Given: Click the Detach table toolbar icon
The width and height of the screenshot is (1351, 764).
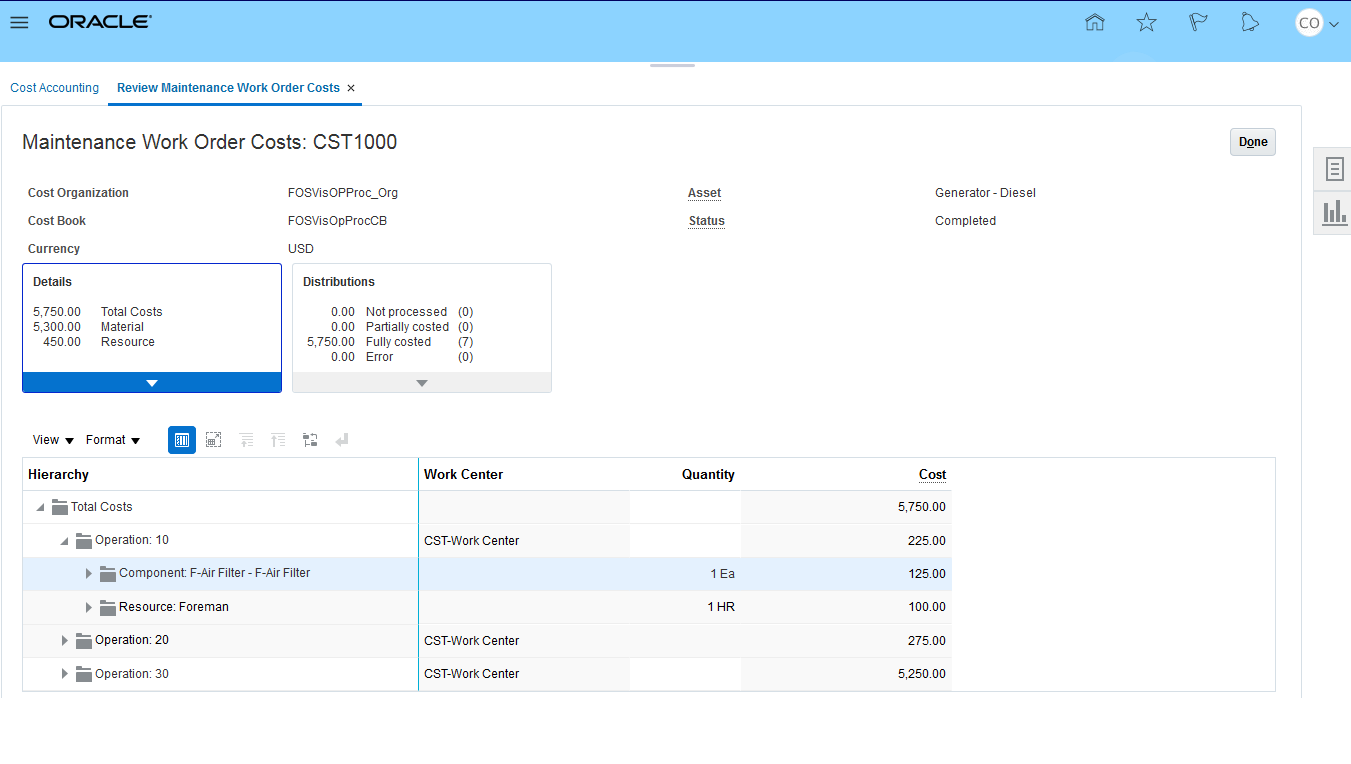Looking at the screenshot, I should click(x=213, y=440).
